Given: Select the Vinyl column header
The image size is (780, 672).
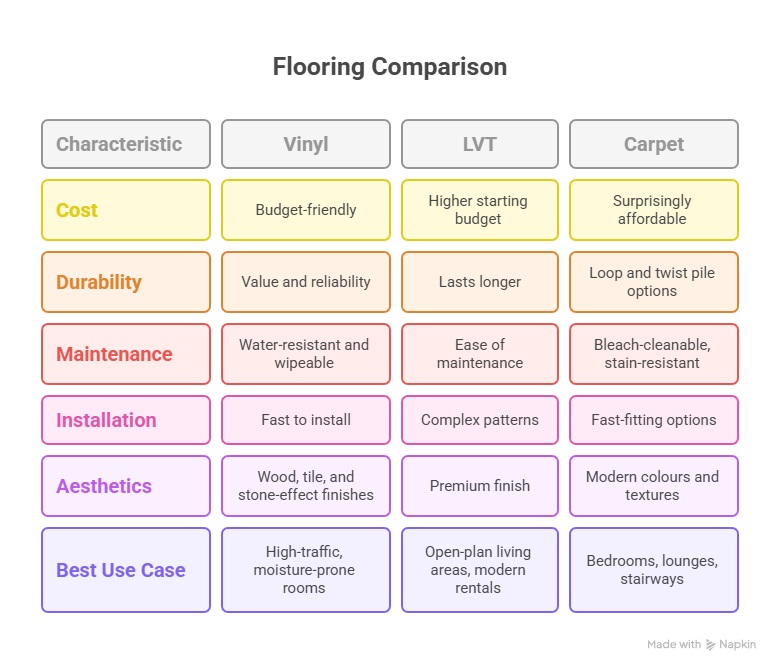Looking at the screenshot, I should coord(306,144).
